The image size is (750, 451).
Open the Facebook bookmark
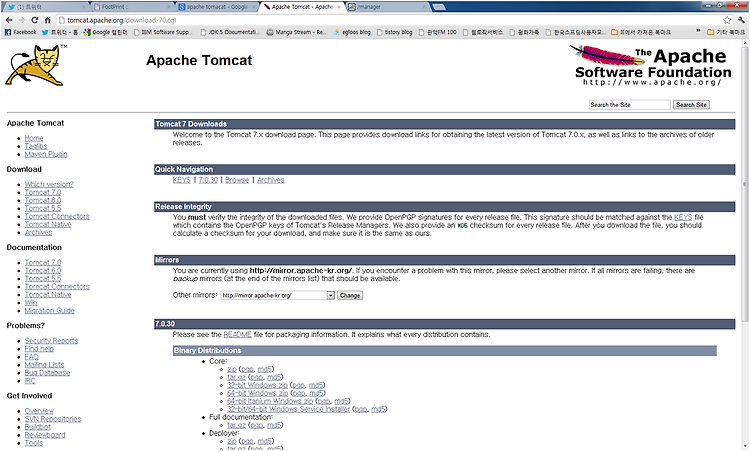point(21,32)
